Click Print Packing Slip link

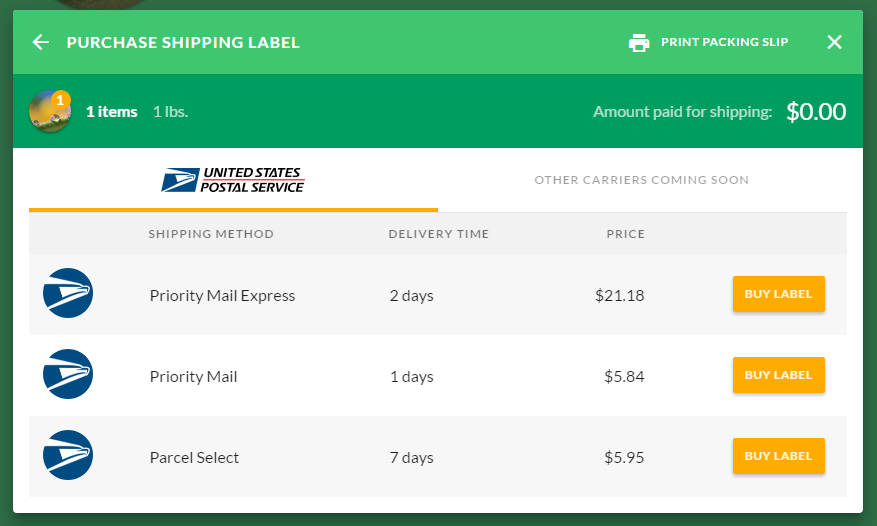coord(724,42)
